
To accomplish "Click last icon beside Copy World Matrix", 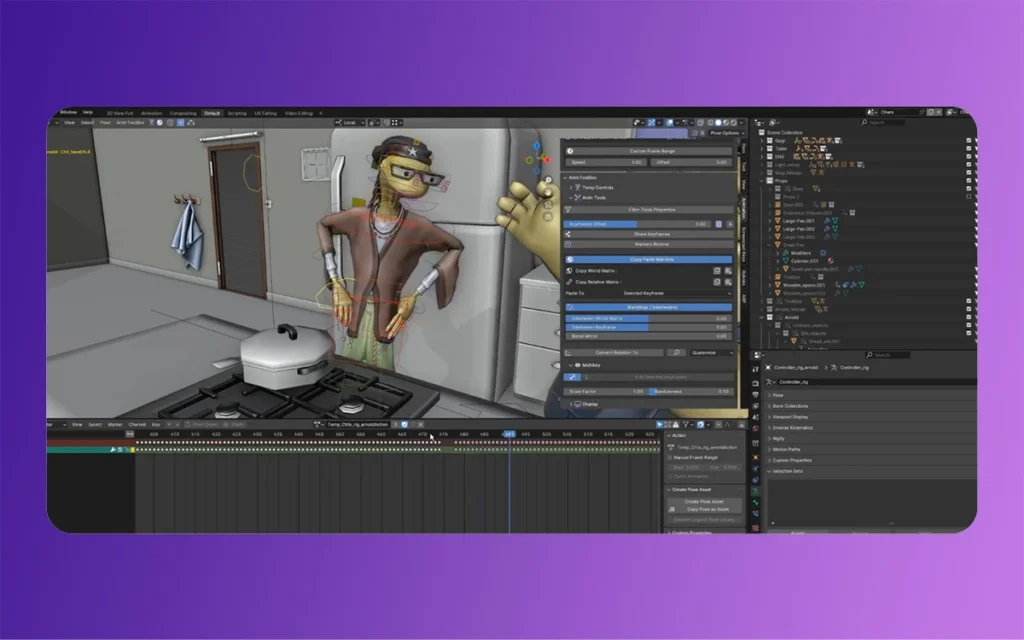I will click(x=728, y=270).
